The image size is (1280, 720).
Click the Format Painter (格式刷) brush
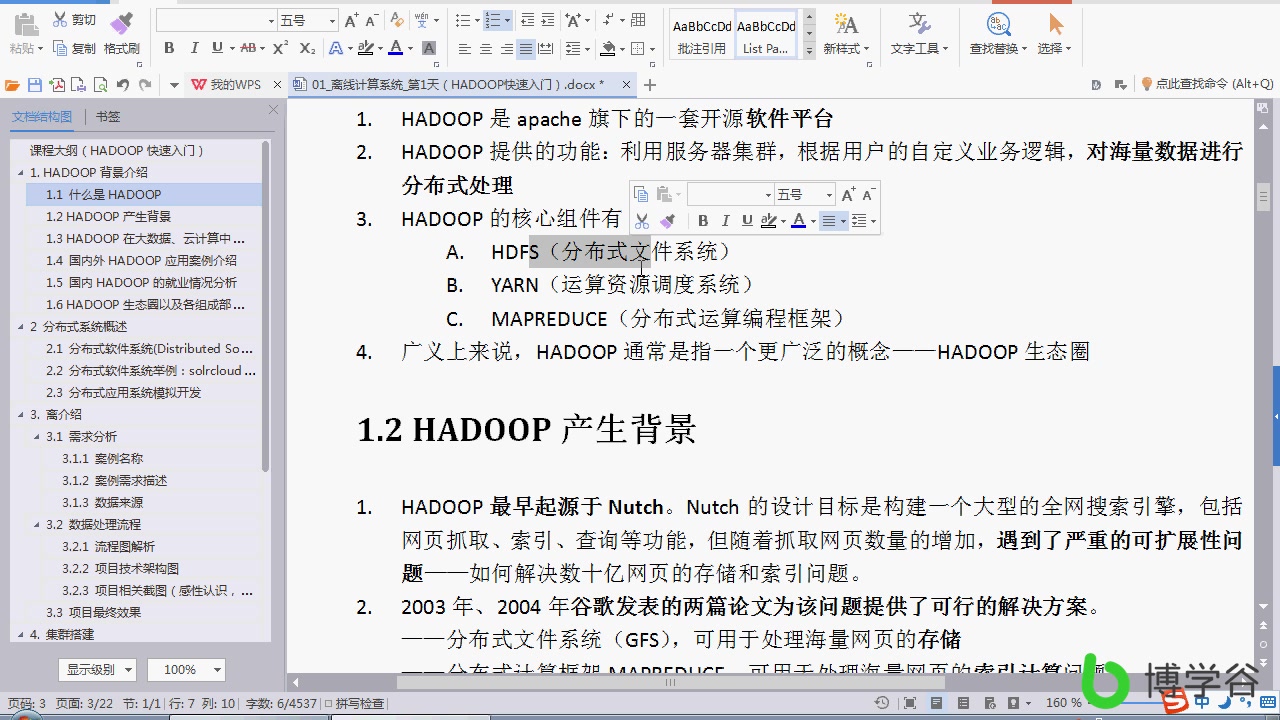[122, 33]
